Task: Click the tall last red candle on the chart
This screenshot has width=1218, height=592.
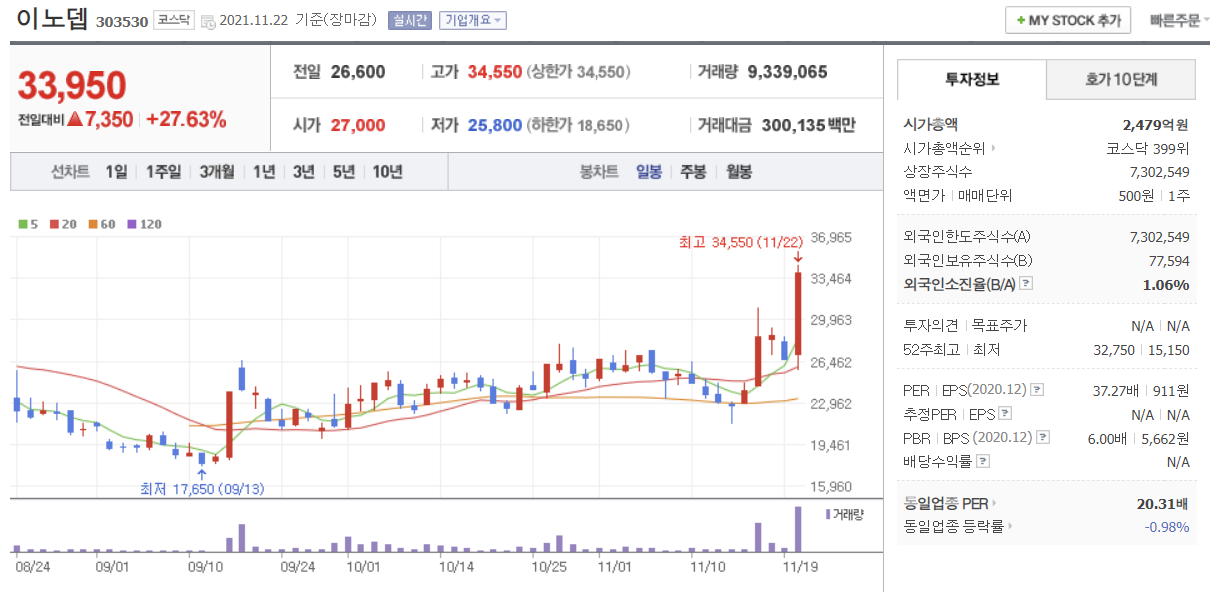Action: 798,312
